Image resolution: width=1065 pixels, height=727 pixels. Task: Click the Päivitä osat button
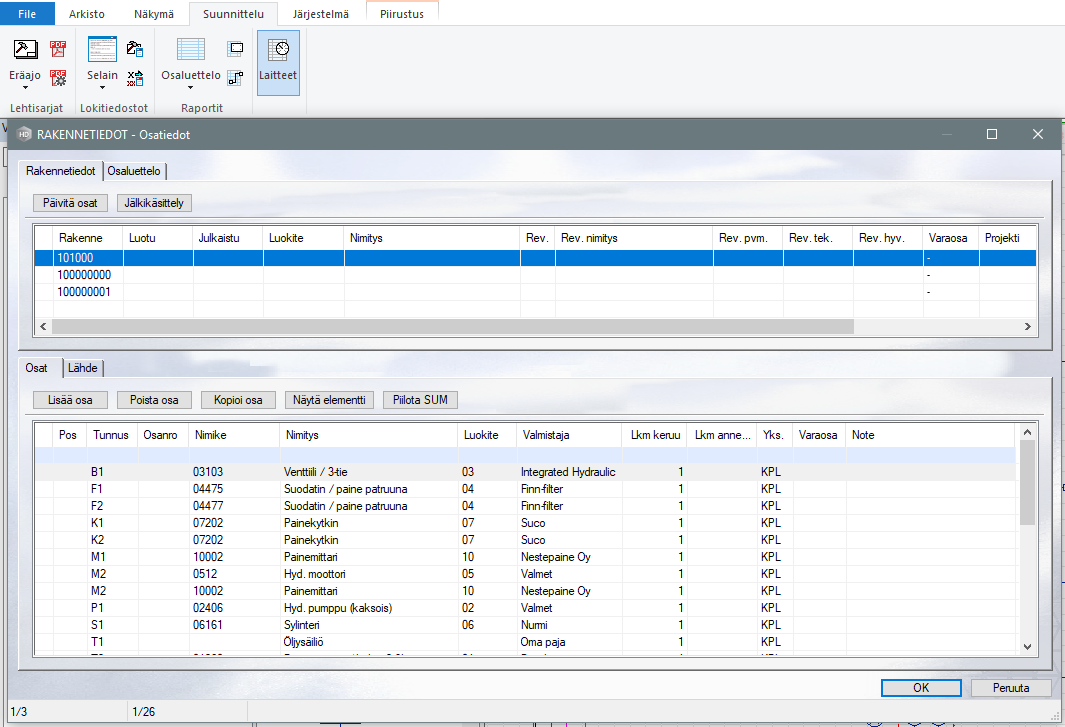tap(70, 203)
